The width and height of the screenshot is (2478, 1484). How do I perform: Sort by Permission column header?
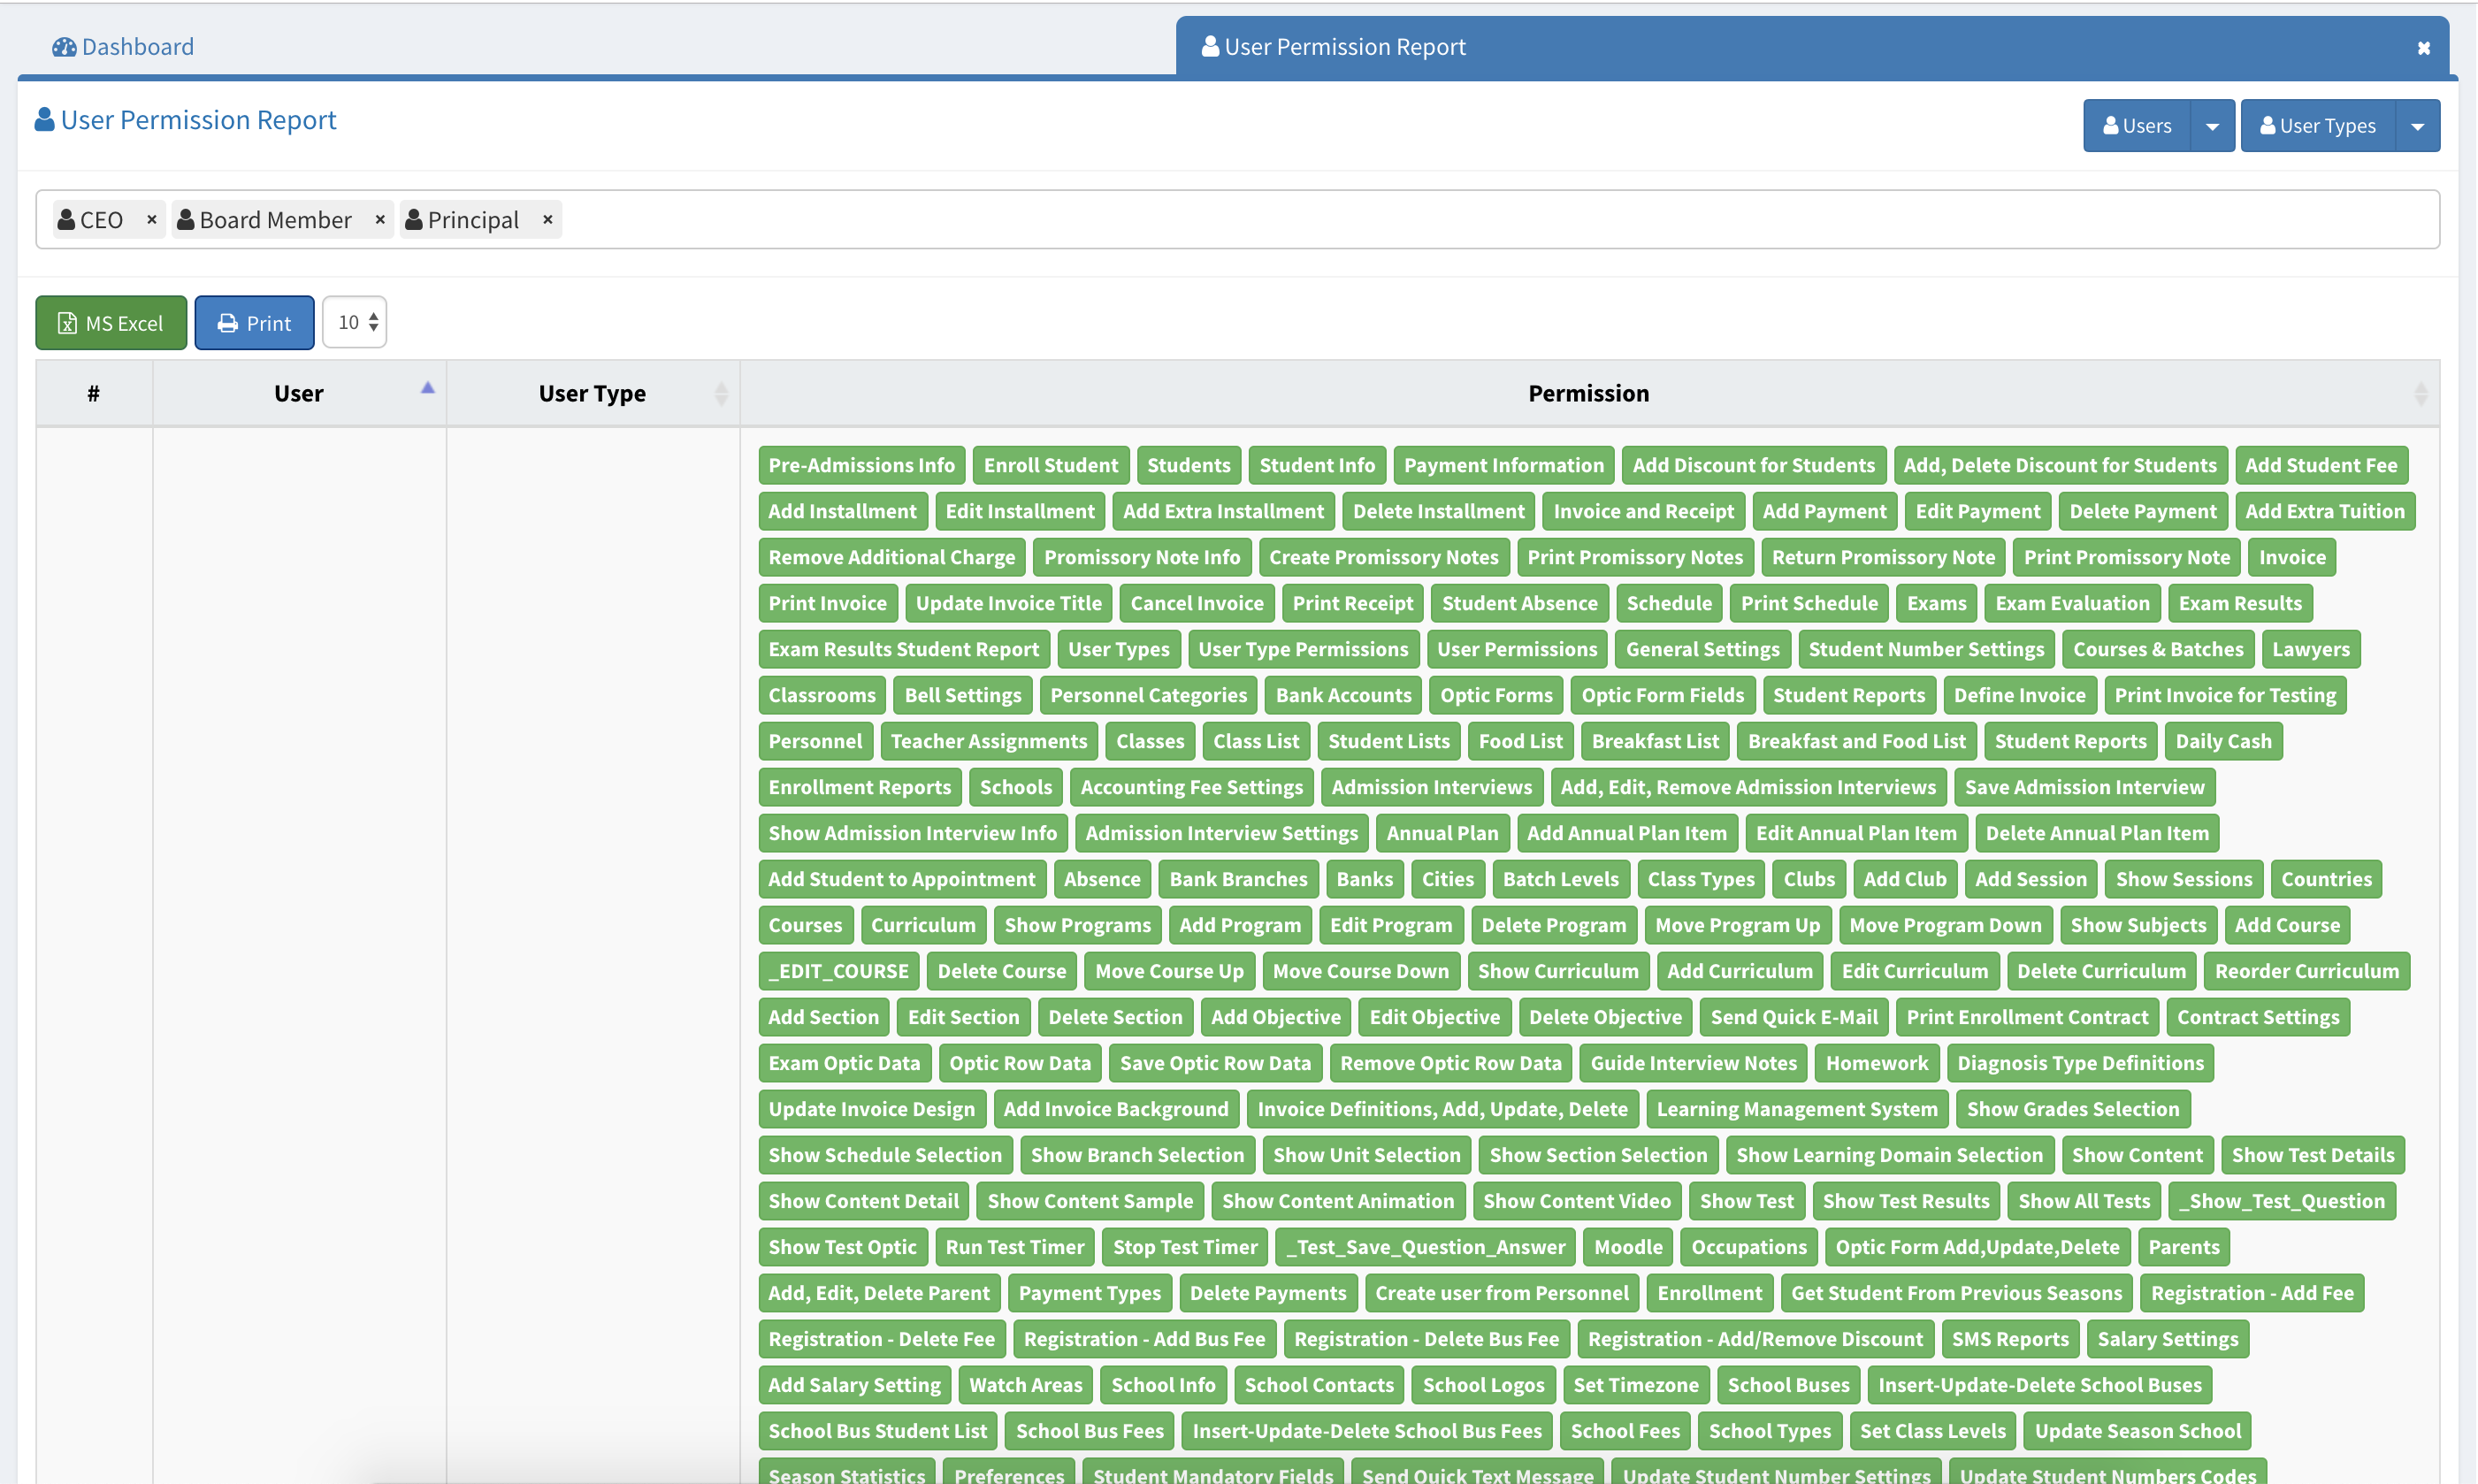tap(1588, 393)
